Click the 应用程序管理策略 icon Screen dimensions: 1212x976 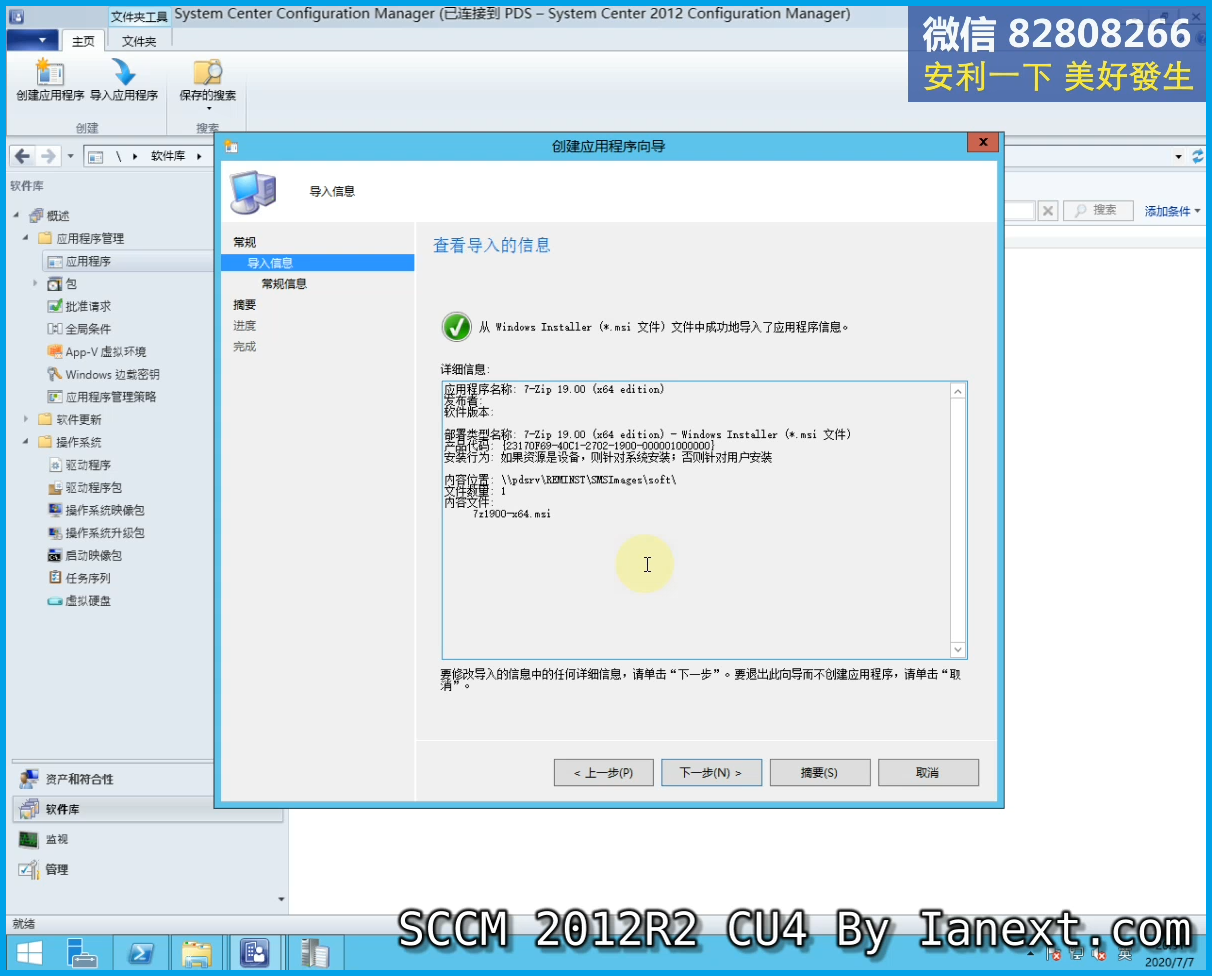pyautogui.click(x=55, y=397)
